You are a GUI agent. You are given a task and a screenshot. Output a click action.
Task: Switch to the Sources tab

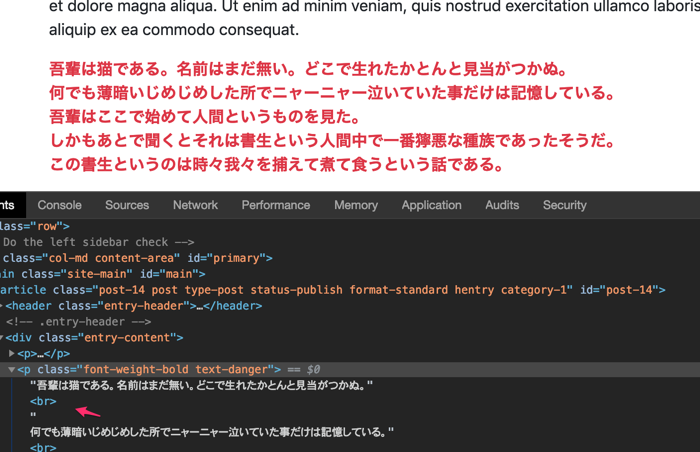point(127,205)
